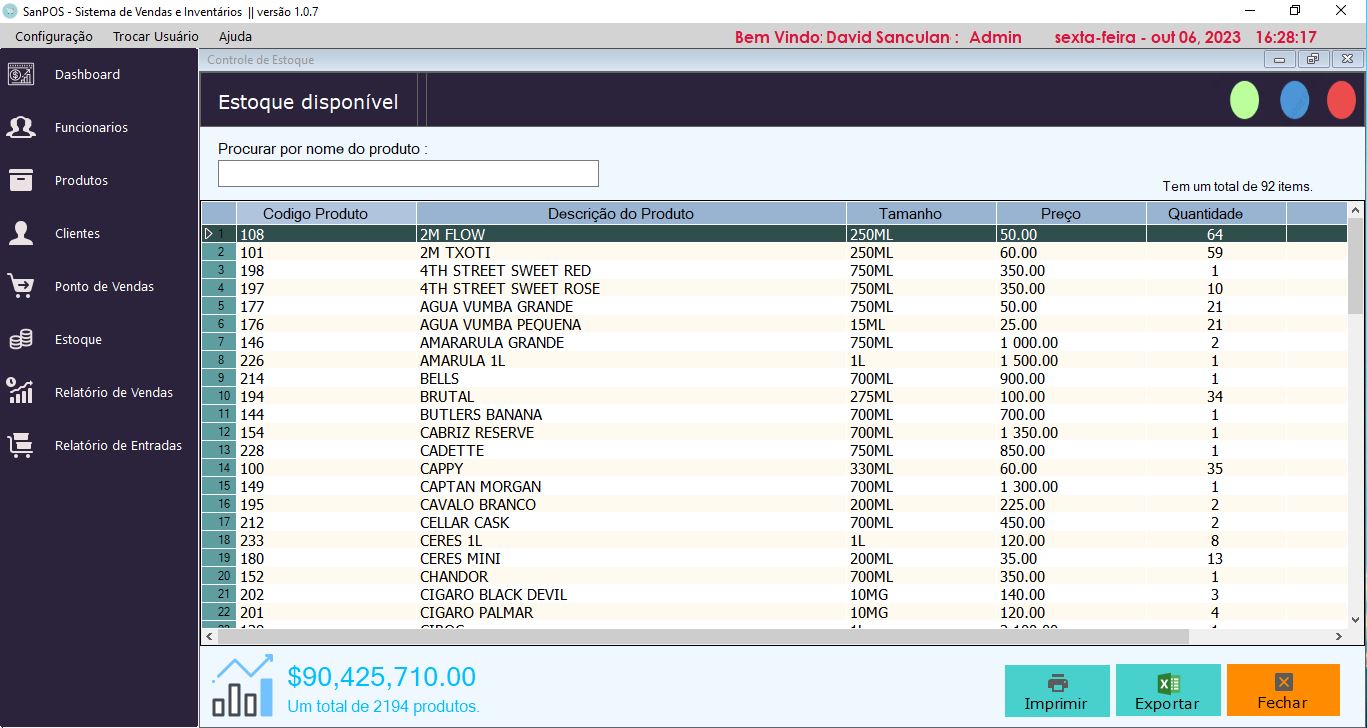Export the stock list with Exportar

point(1167,690)
